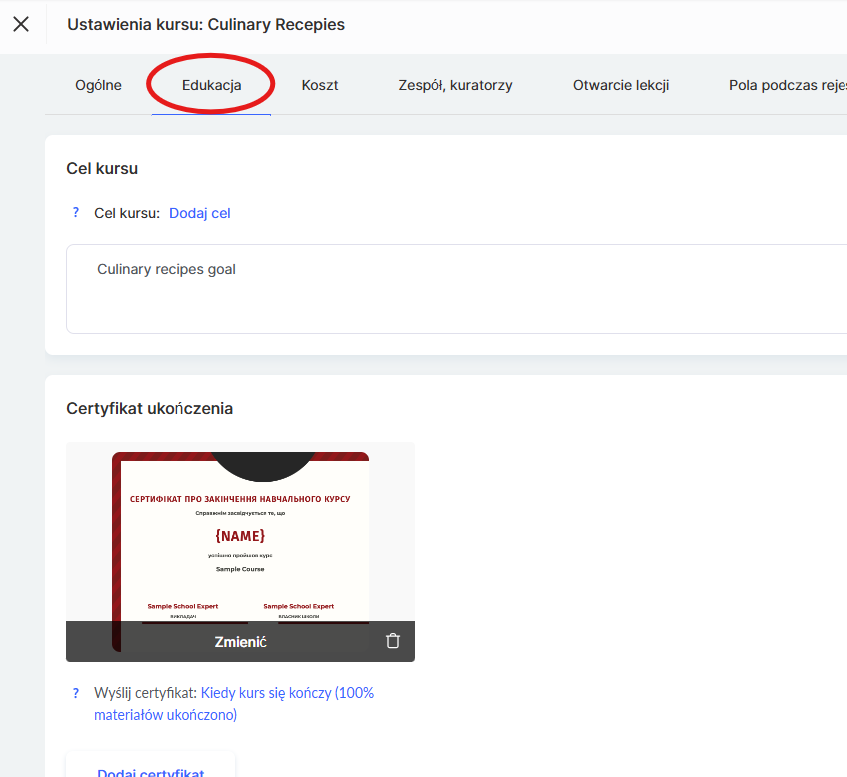Close course settings with the X icon
The width and height of the screenshot is (847, 777).
click(21, 24)
